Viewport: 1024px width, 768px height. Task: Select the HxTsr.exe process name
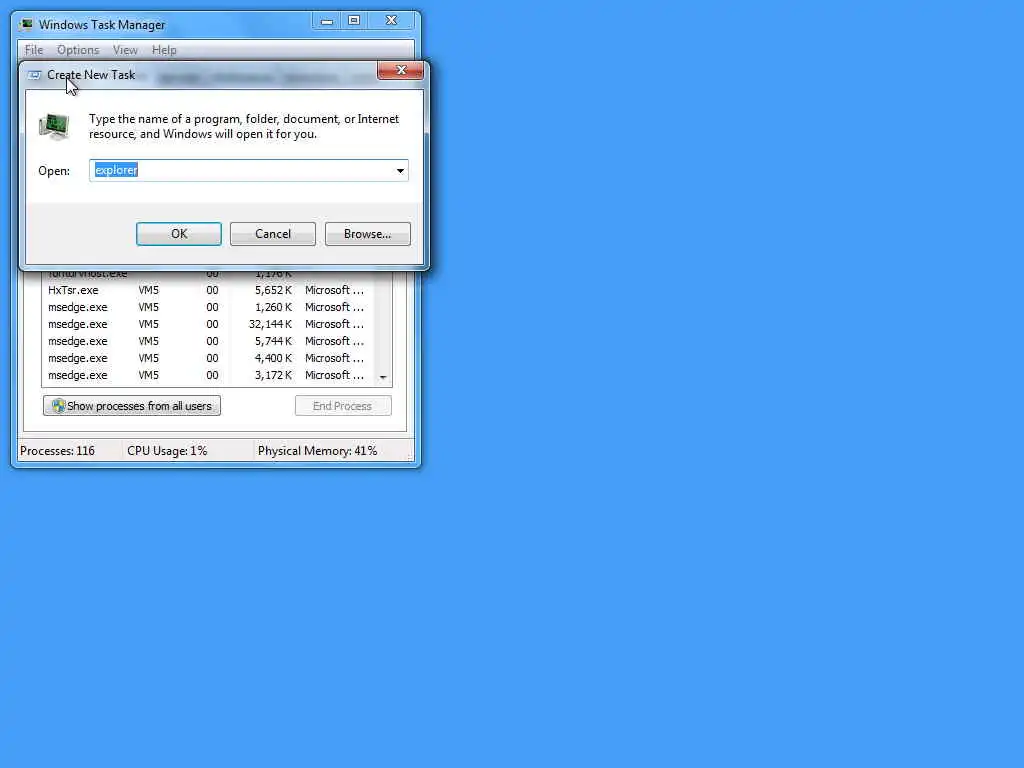point(73,290)
